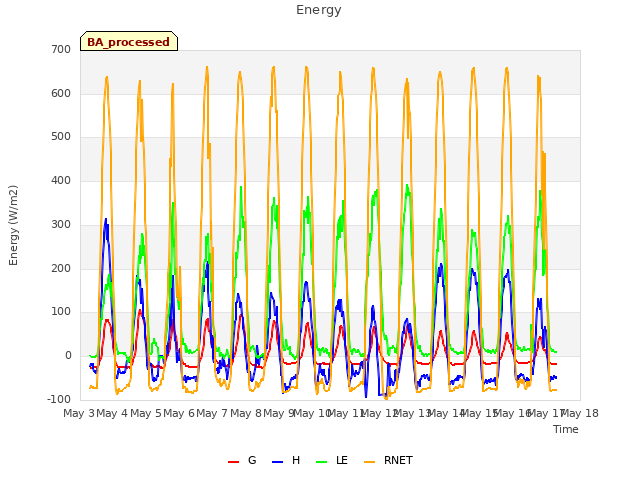Viewport: 640px width, 480px height.
Task: Click the Time axis label
Action: pyautogui.click(x=566, y=429)
